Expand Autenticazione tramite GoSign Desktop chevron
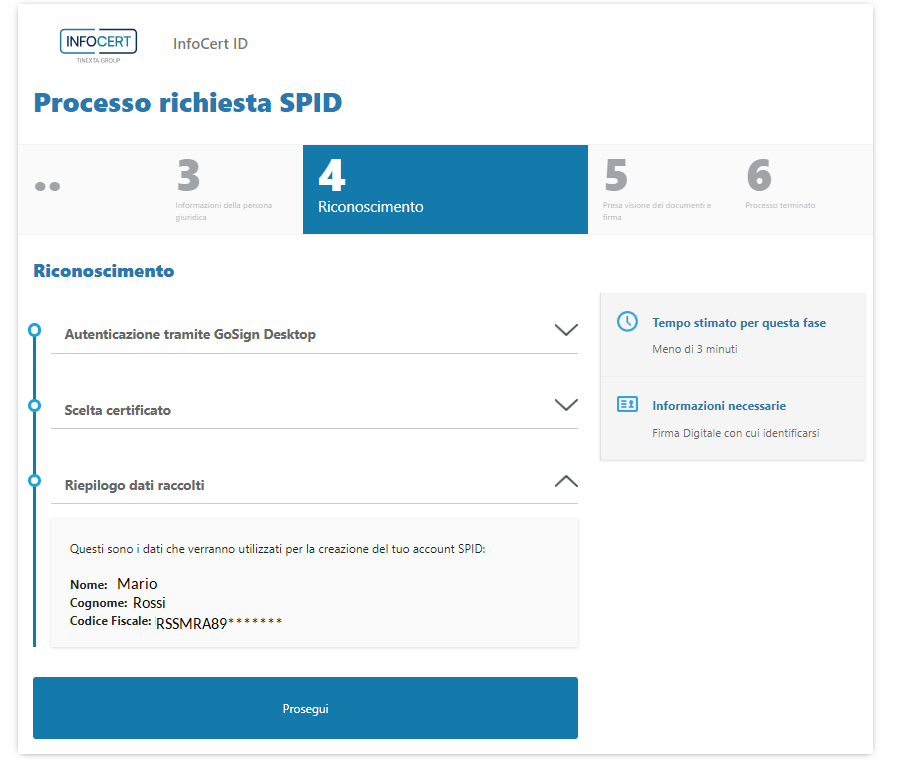 point(566,330)
